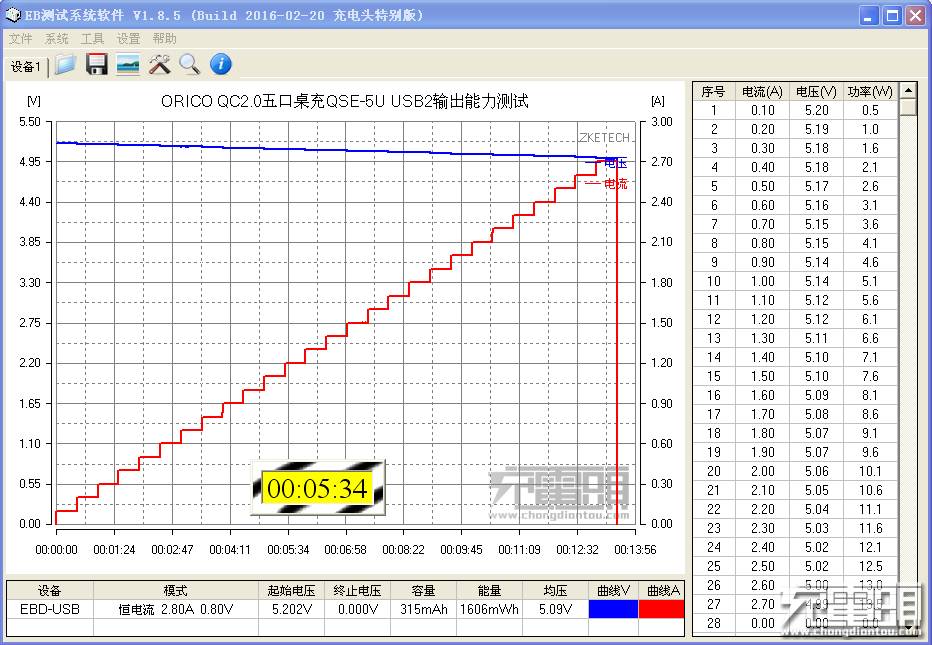Click the magnifying glass search icon
Screen dimensions: 932x645
(190, 64)
